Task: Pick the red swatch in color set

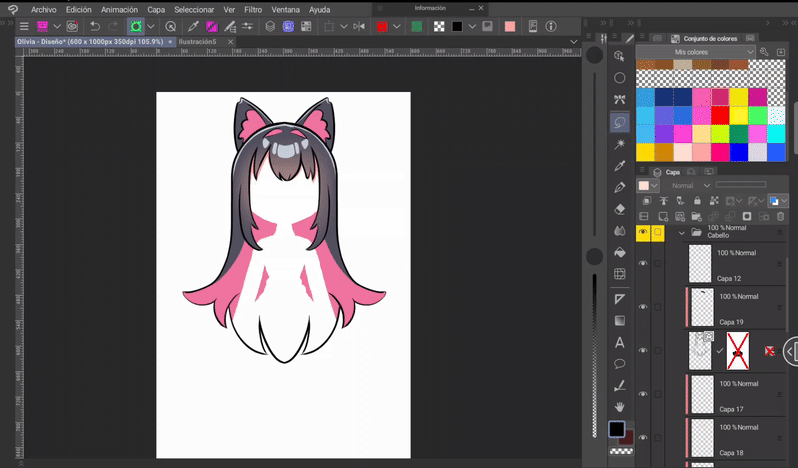Action: (720, 115)
